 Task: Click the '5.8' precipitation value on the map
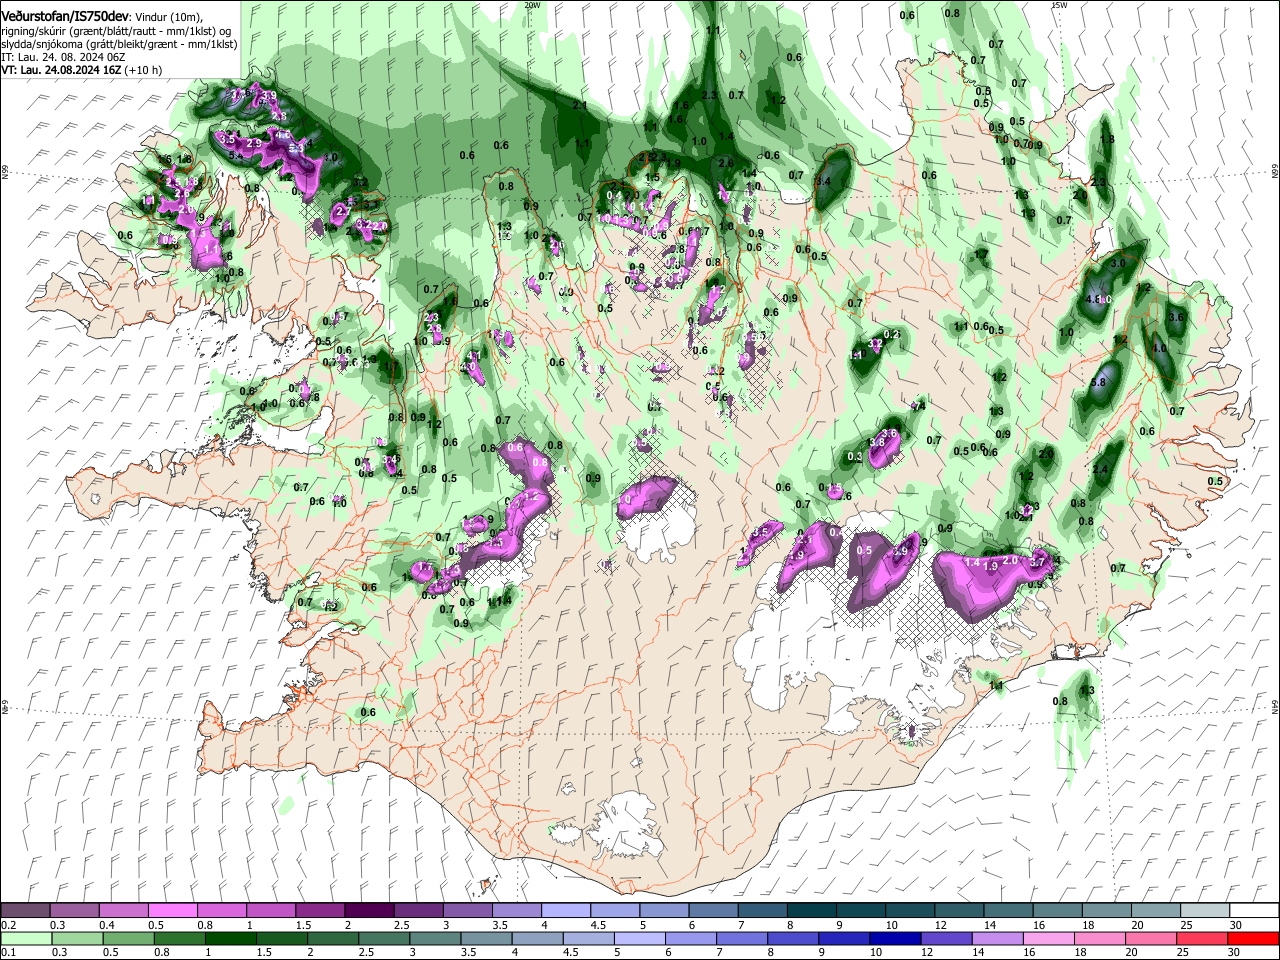point(1098,382)
